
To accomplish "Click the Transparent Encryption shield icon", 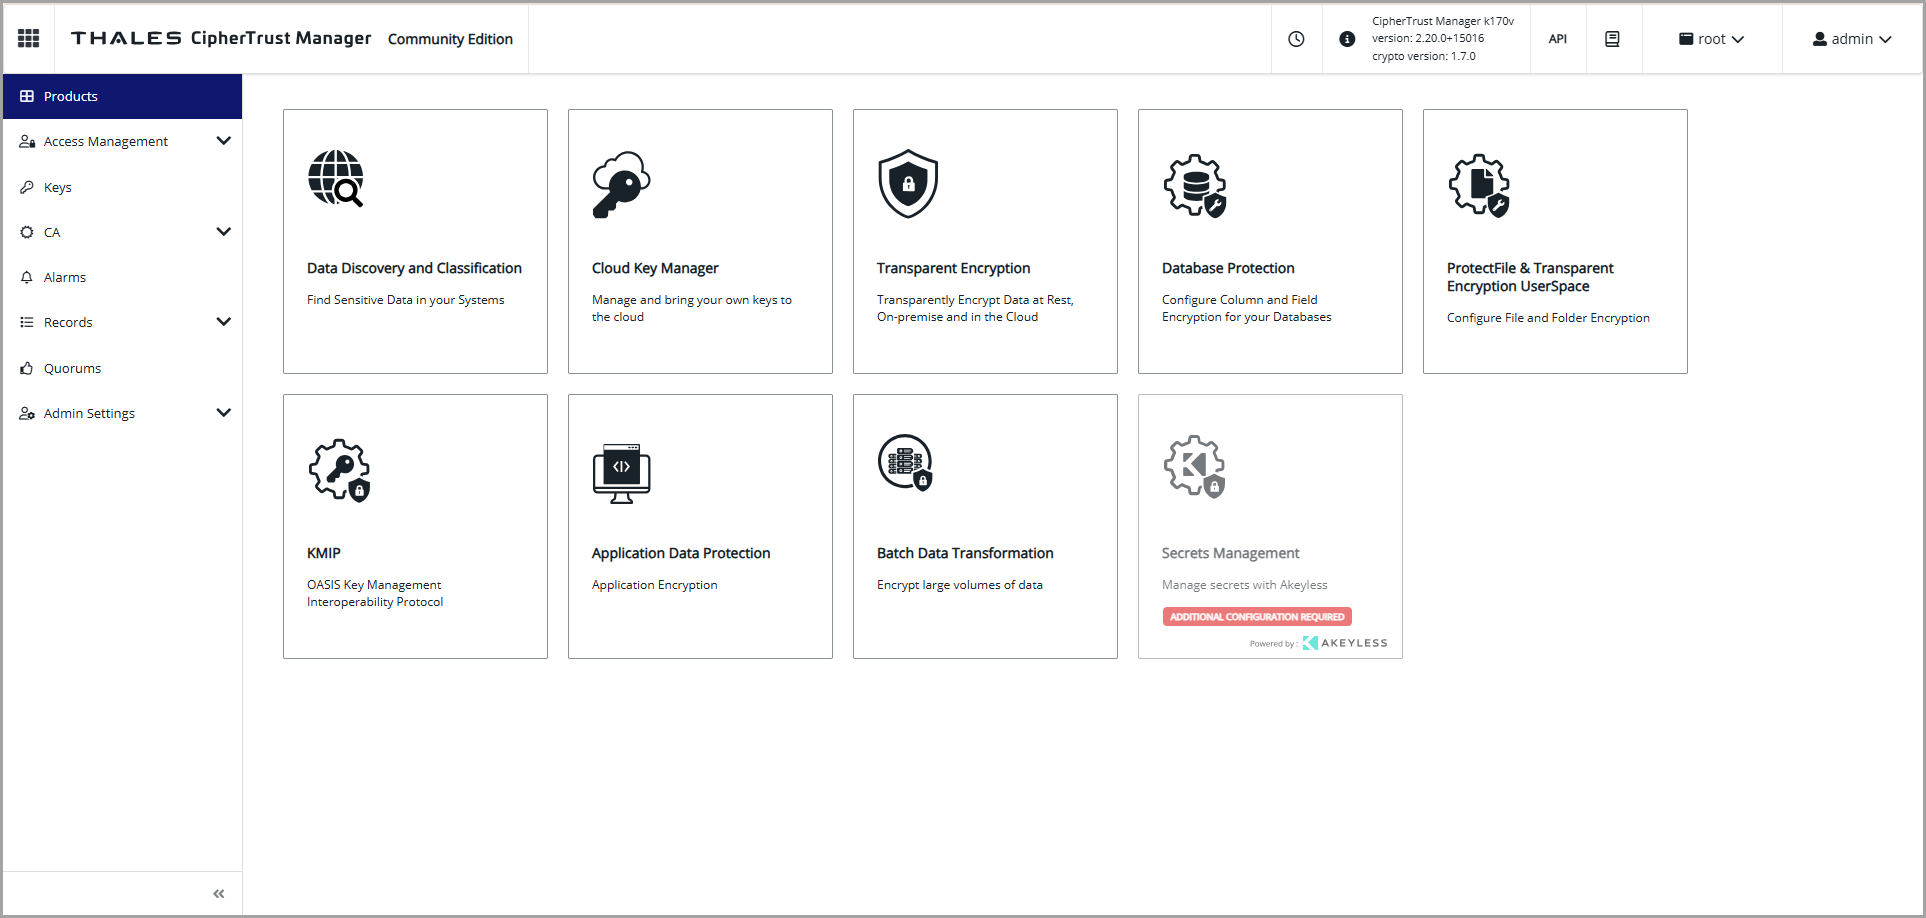I will coord(908,184).
